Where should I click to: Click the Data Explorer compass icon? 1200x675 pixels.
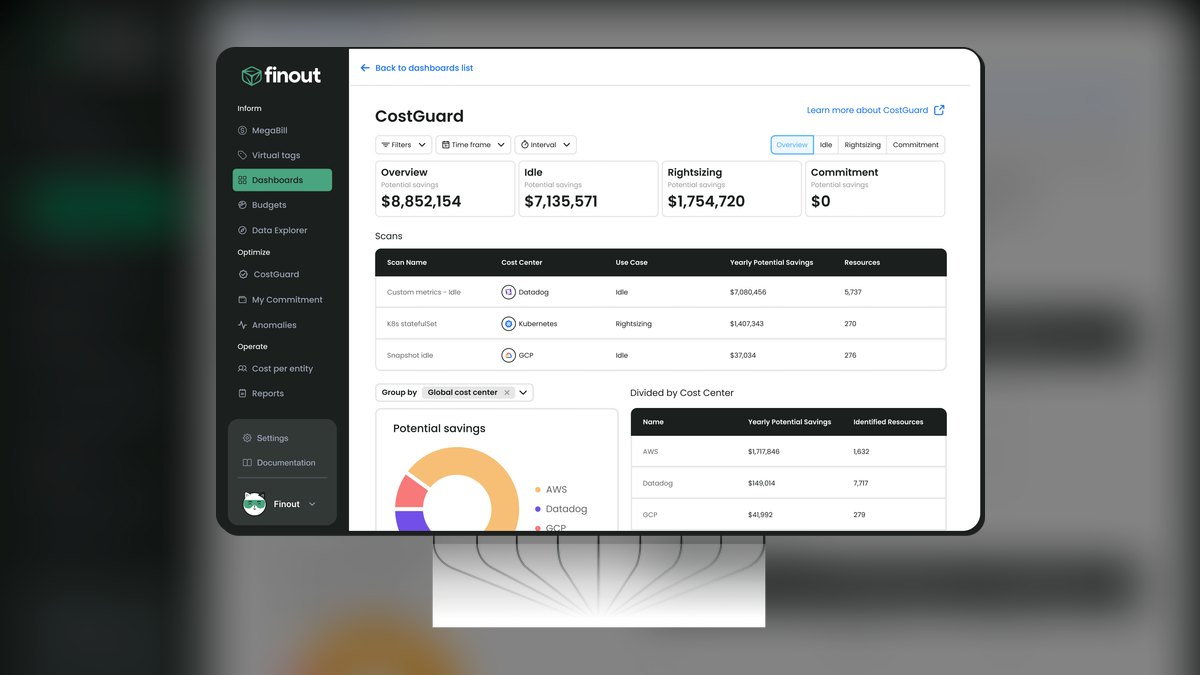242,230
